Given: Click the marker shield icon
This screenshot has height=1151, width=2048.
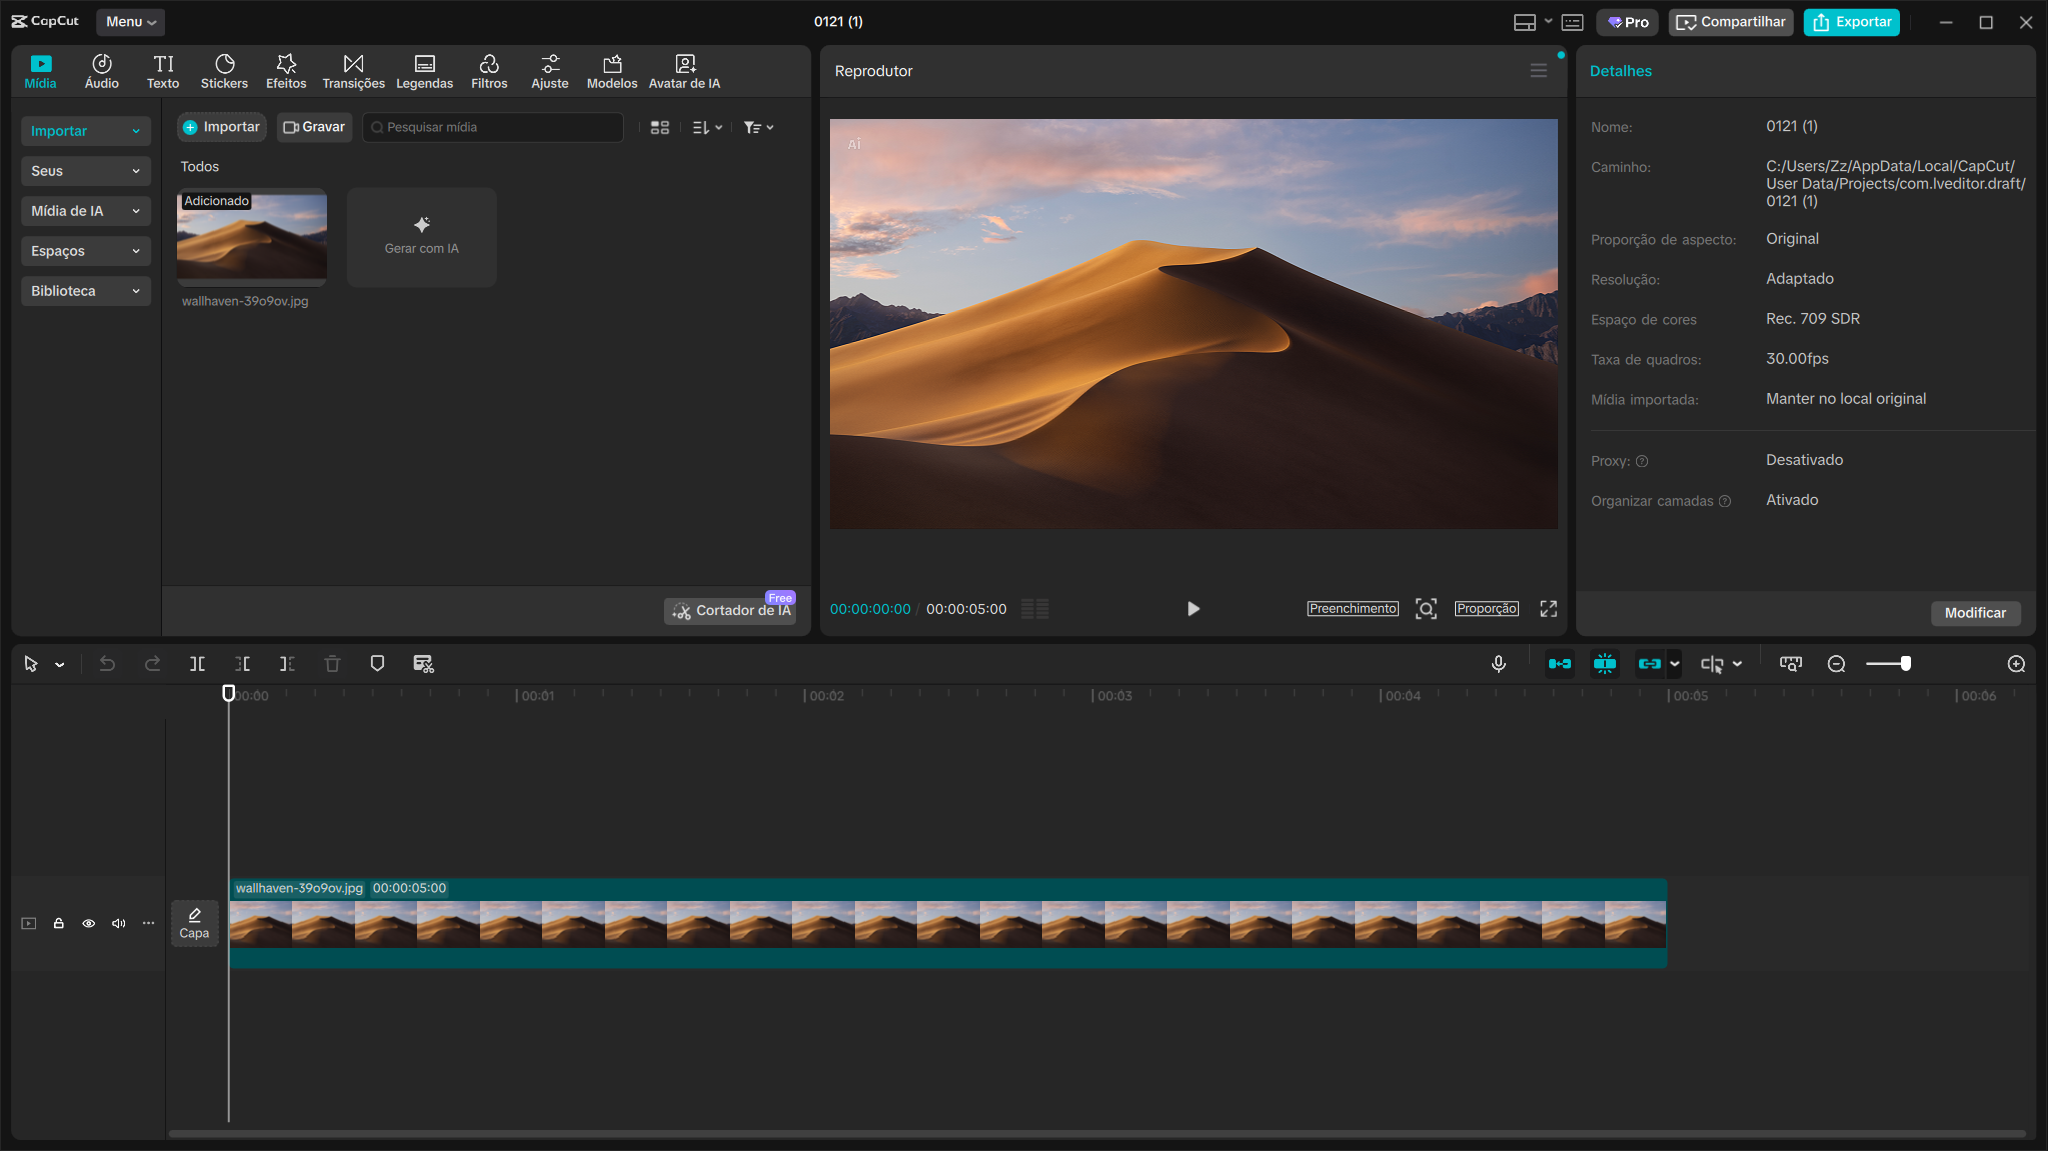Looking at the screenshot, I should click(x=377, y=664).
